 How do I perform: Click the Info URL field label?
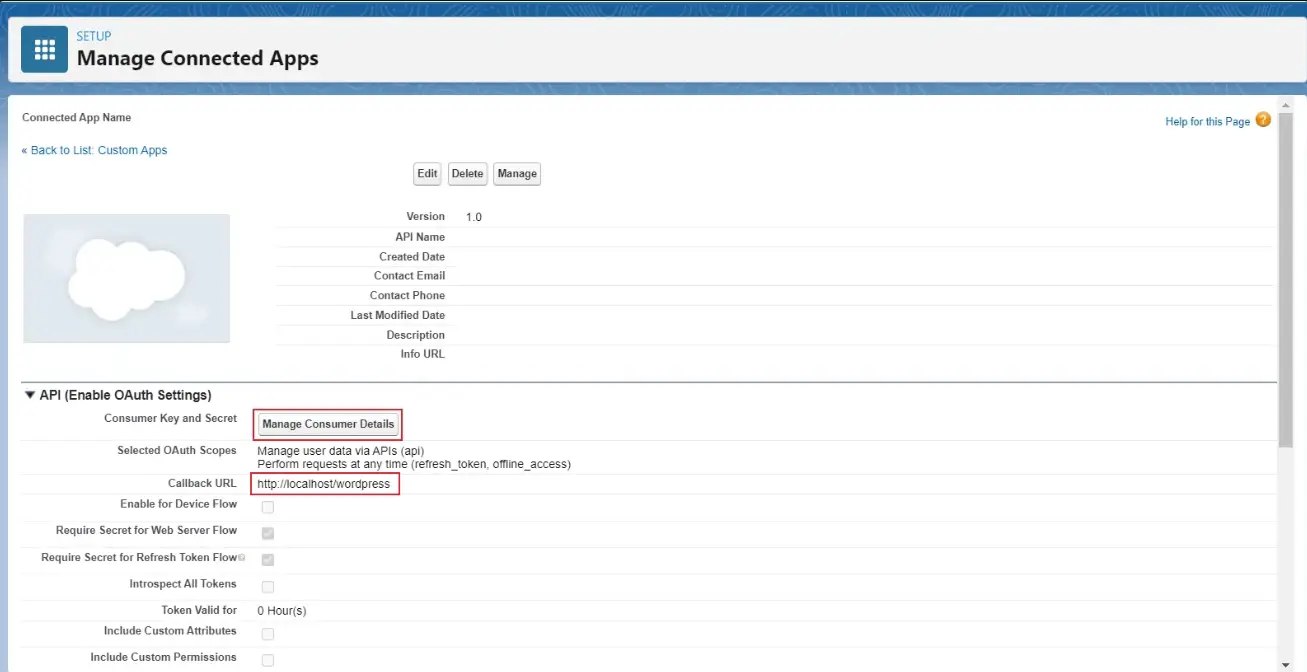click(x=423, y=354)
